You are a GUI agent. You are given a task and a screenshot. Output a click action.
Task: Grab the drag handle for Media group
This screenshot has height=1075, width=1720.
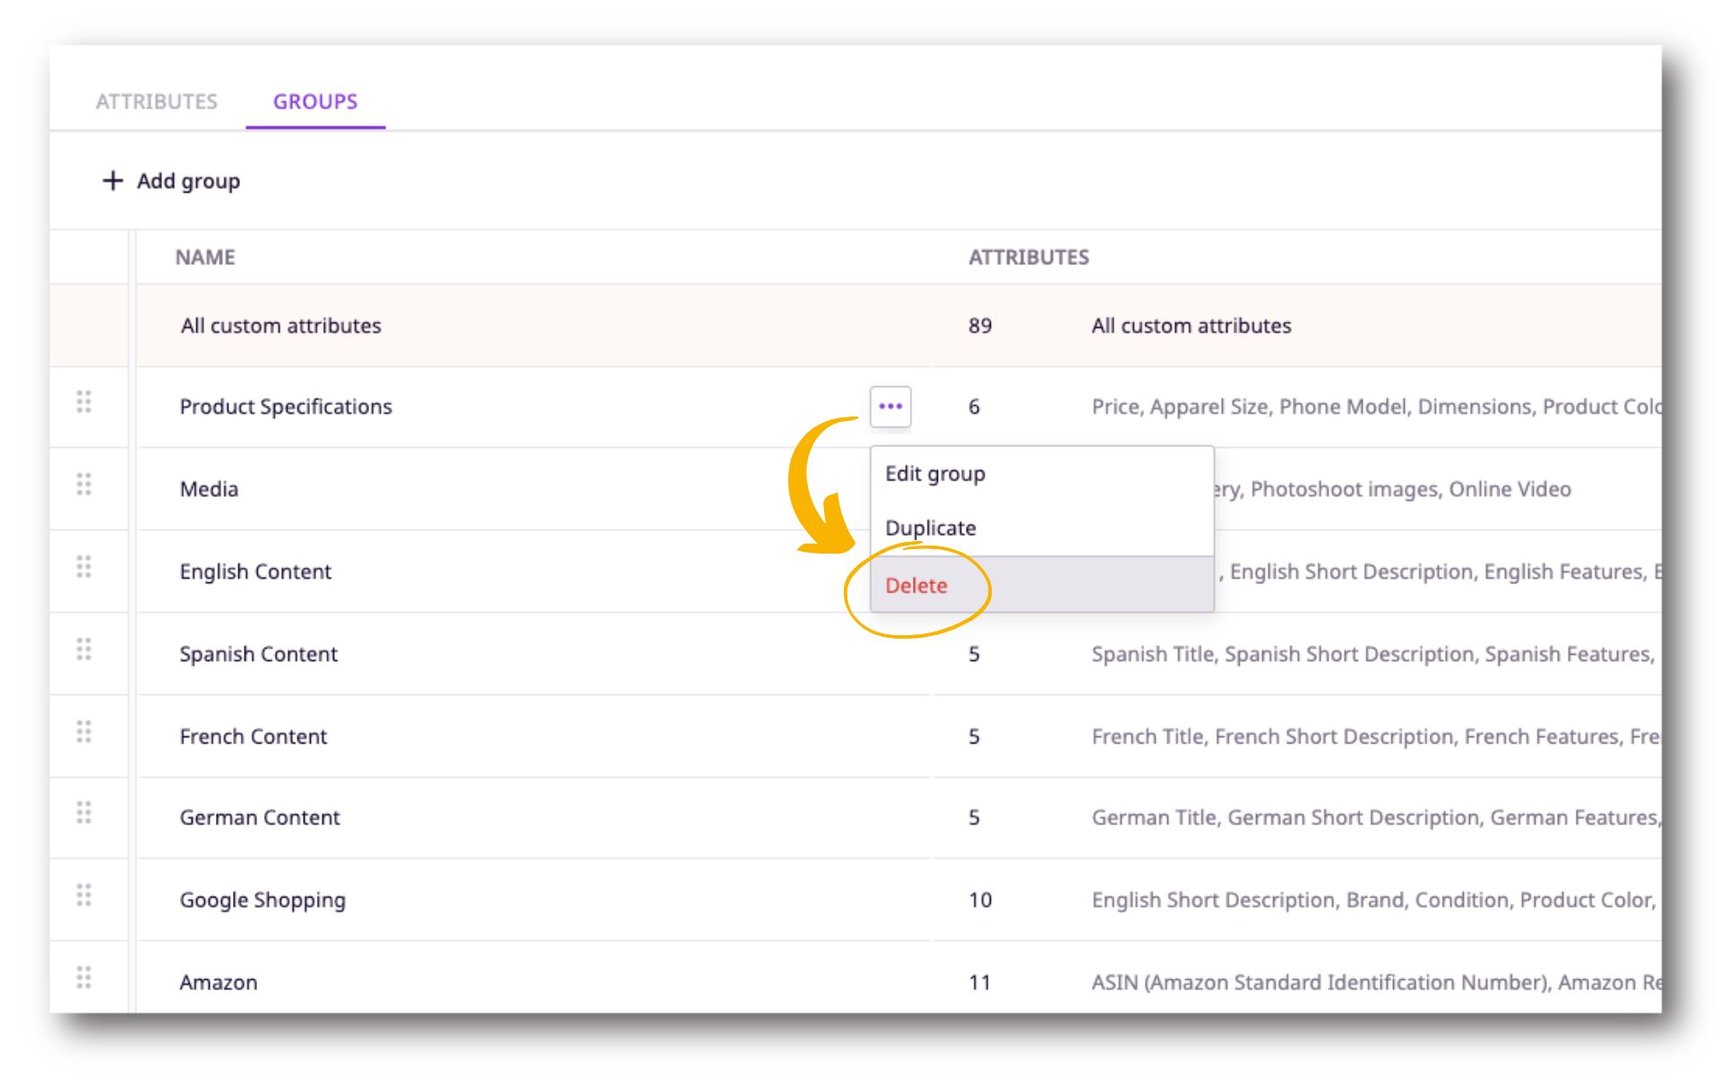pos(85,484)
